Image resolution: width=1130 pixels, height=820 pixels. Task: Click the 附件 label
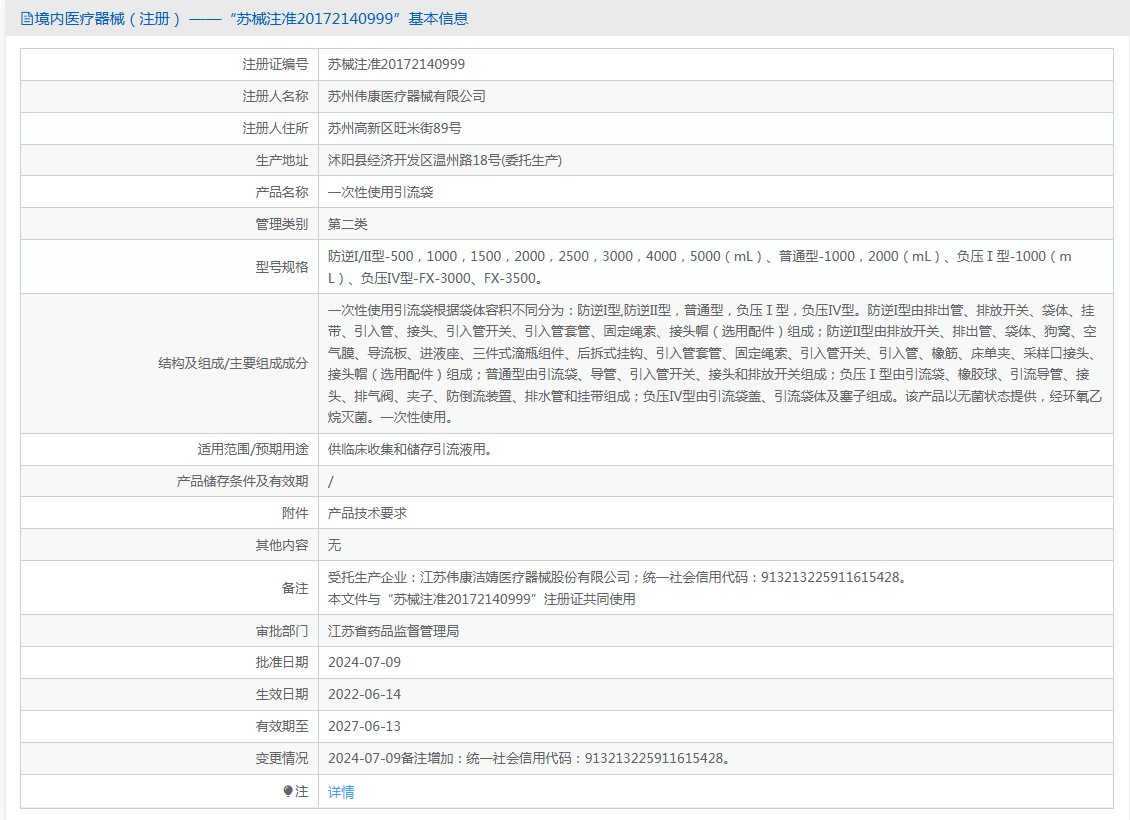coord(295,513)
